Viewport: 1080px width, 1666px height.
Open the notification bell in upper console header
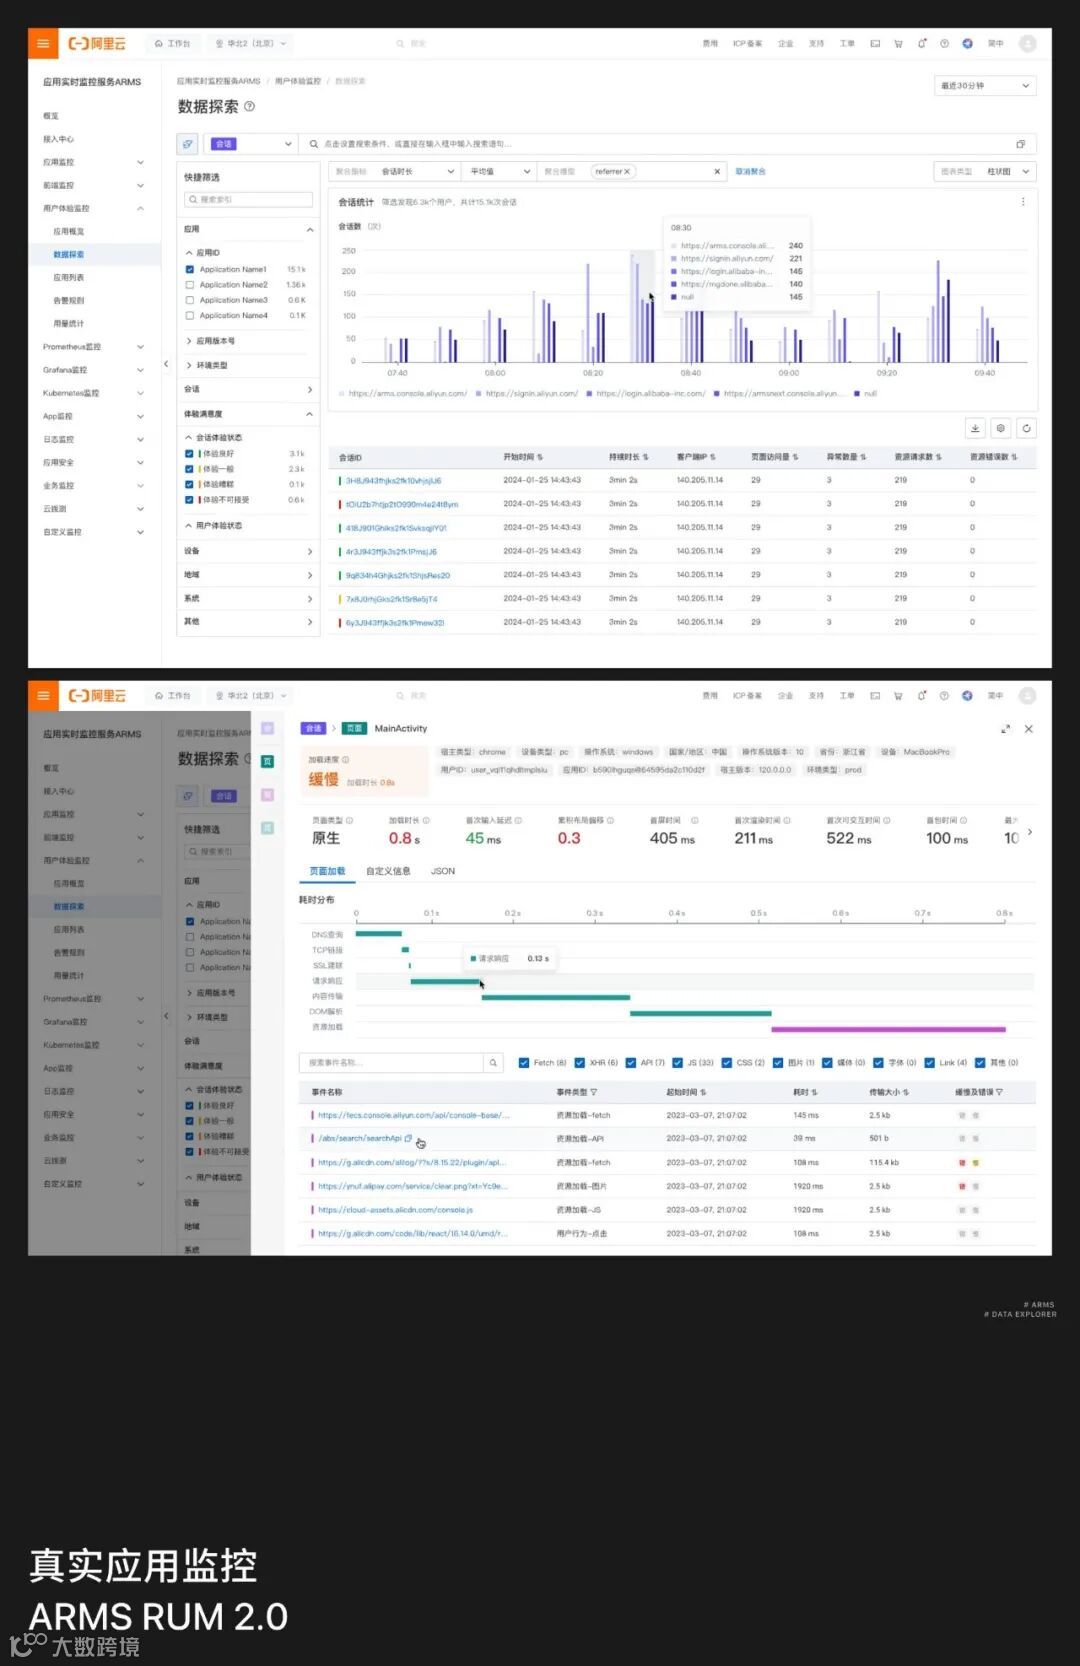[x=921, y=43]
